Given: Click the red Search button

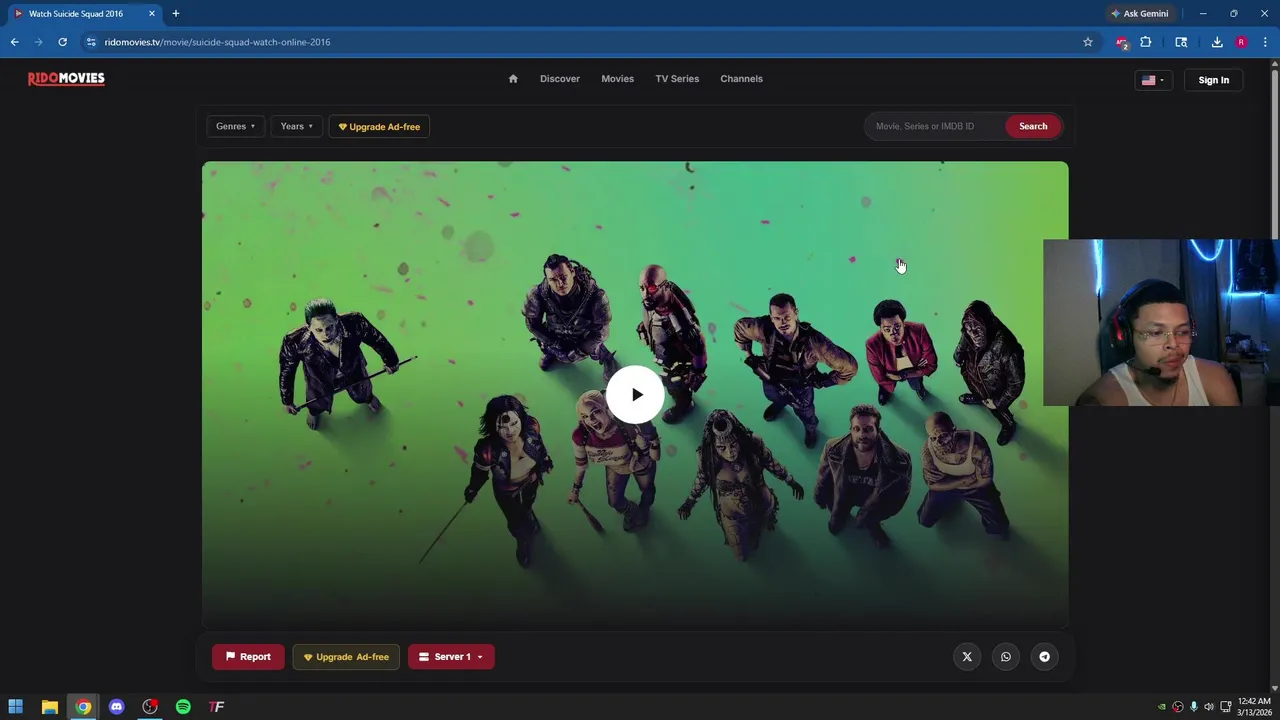Looking at the screenshot, I should (1033, 127).
